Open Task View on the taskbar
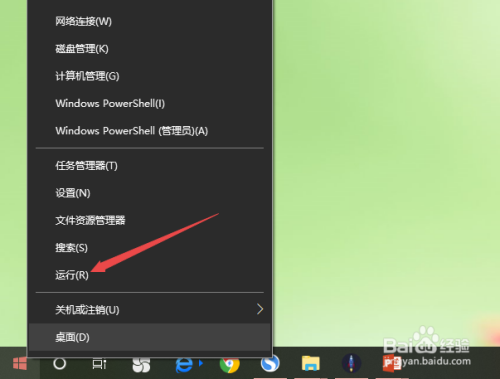Image resolution: width=500 pixels, height=379 pixels. (99, 364)
